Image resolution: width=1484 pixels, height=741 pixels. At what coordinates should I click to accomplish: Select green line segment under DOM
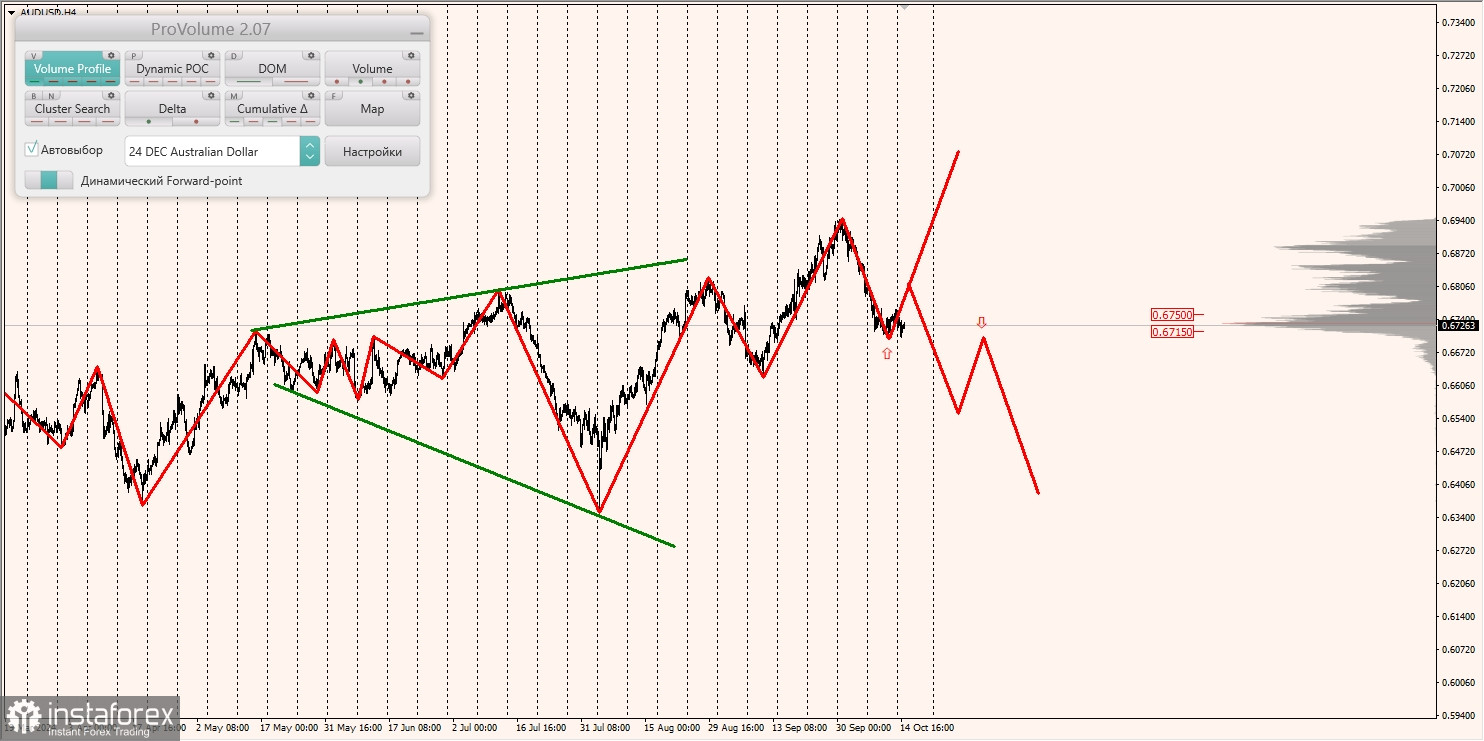point(249,81)
